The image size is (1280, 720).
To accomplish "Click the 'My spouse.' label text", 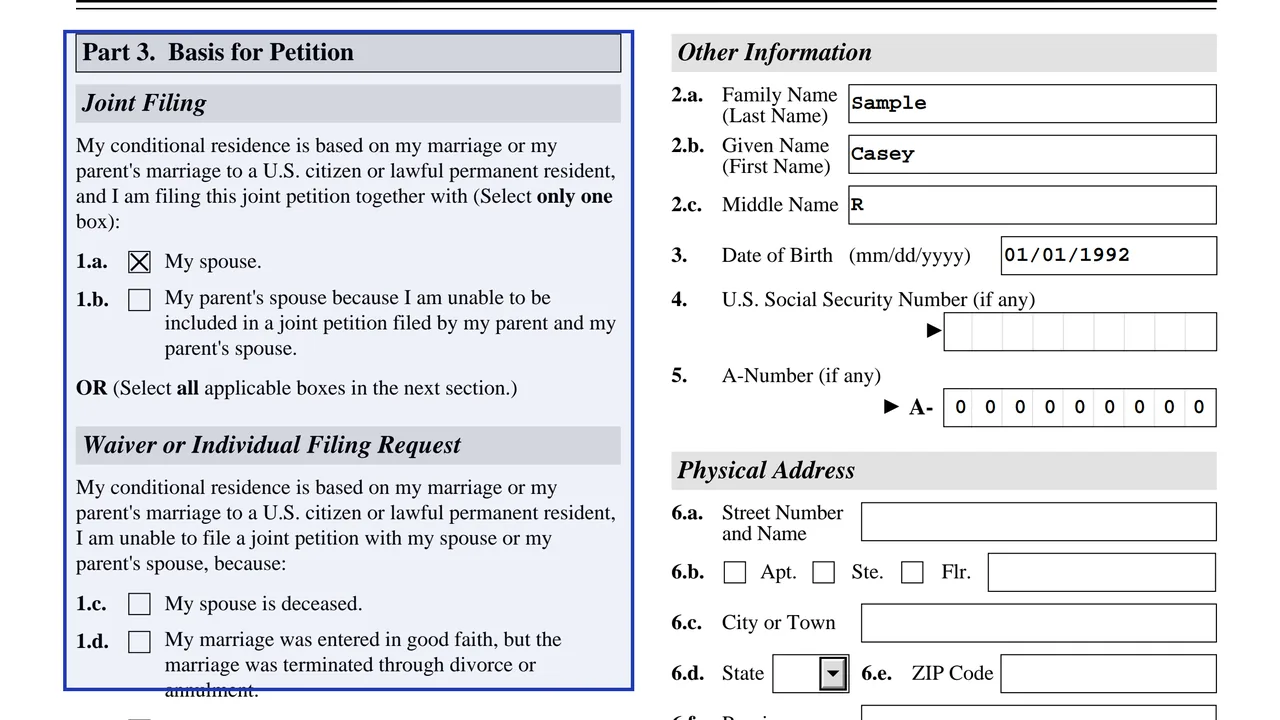I will (213, 262).
